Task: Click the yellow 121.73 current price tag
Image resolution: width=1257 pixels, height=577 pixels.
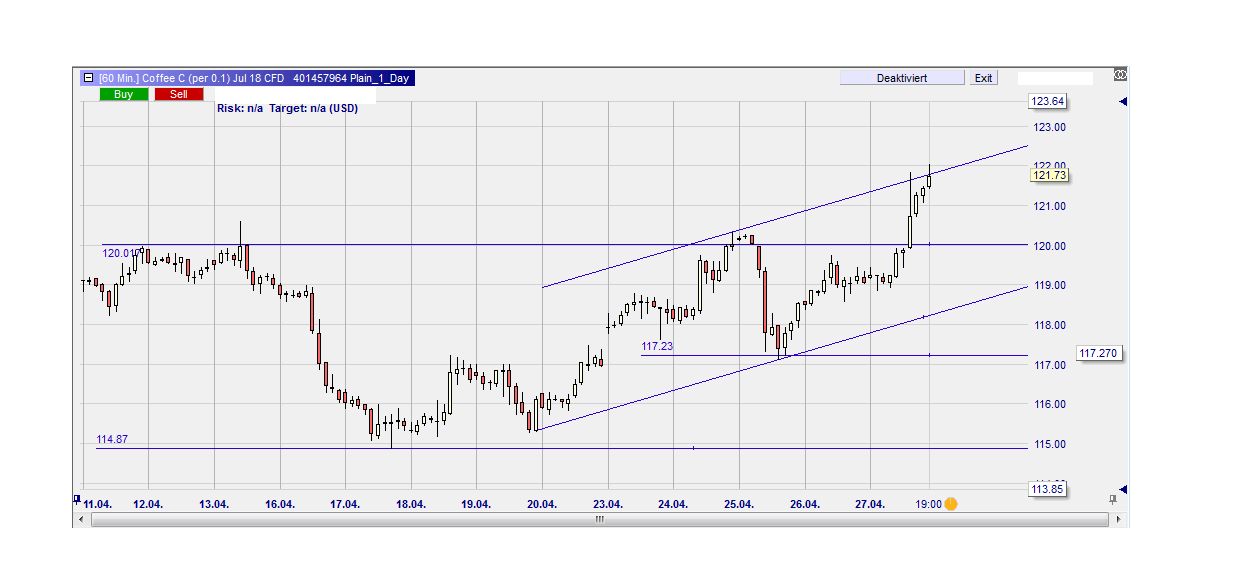Action: (x=1049, y=175)
